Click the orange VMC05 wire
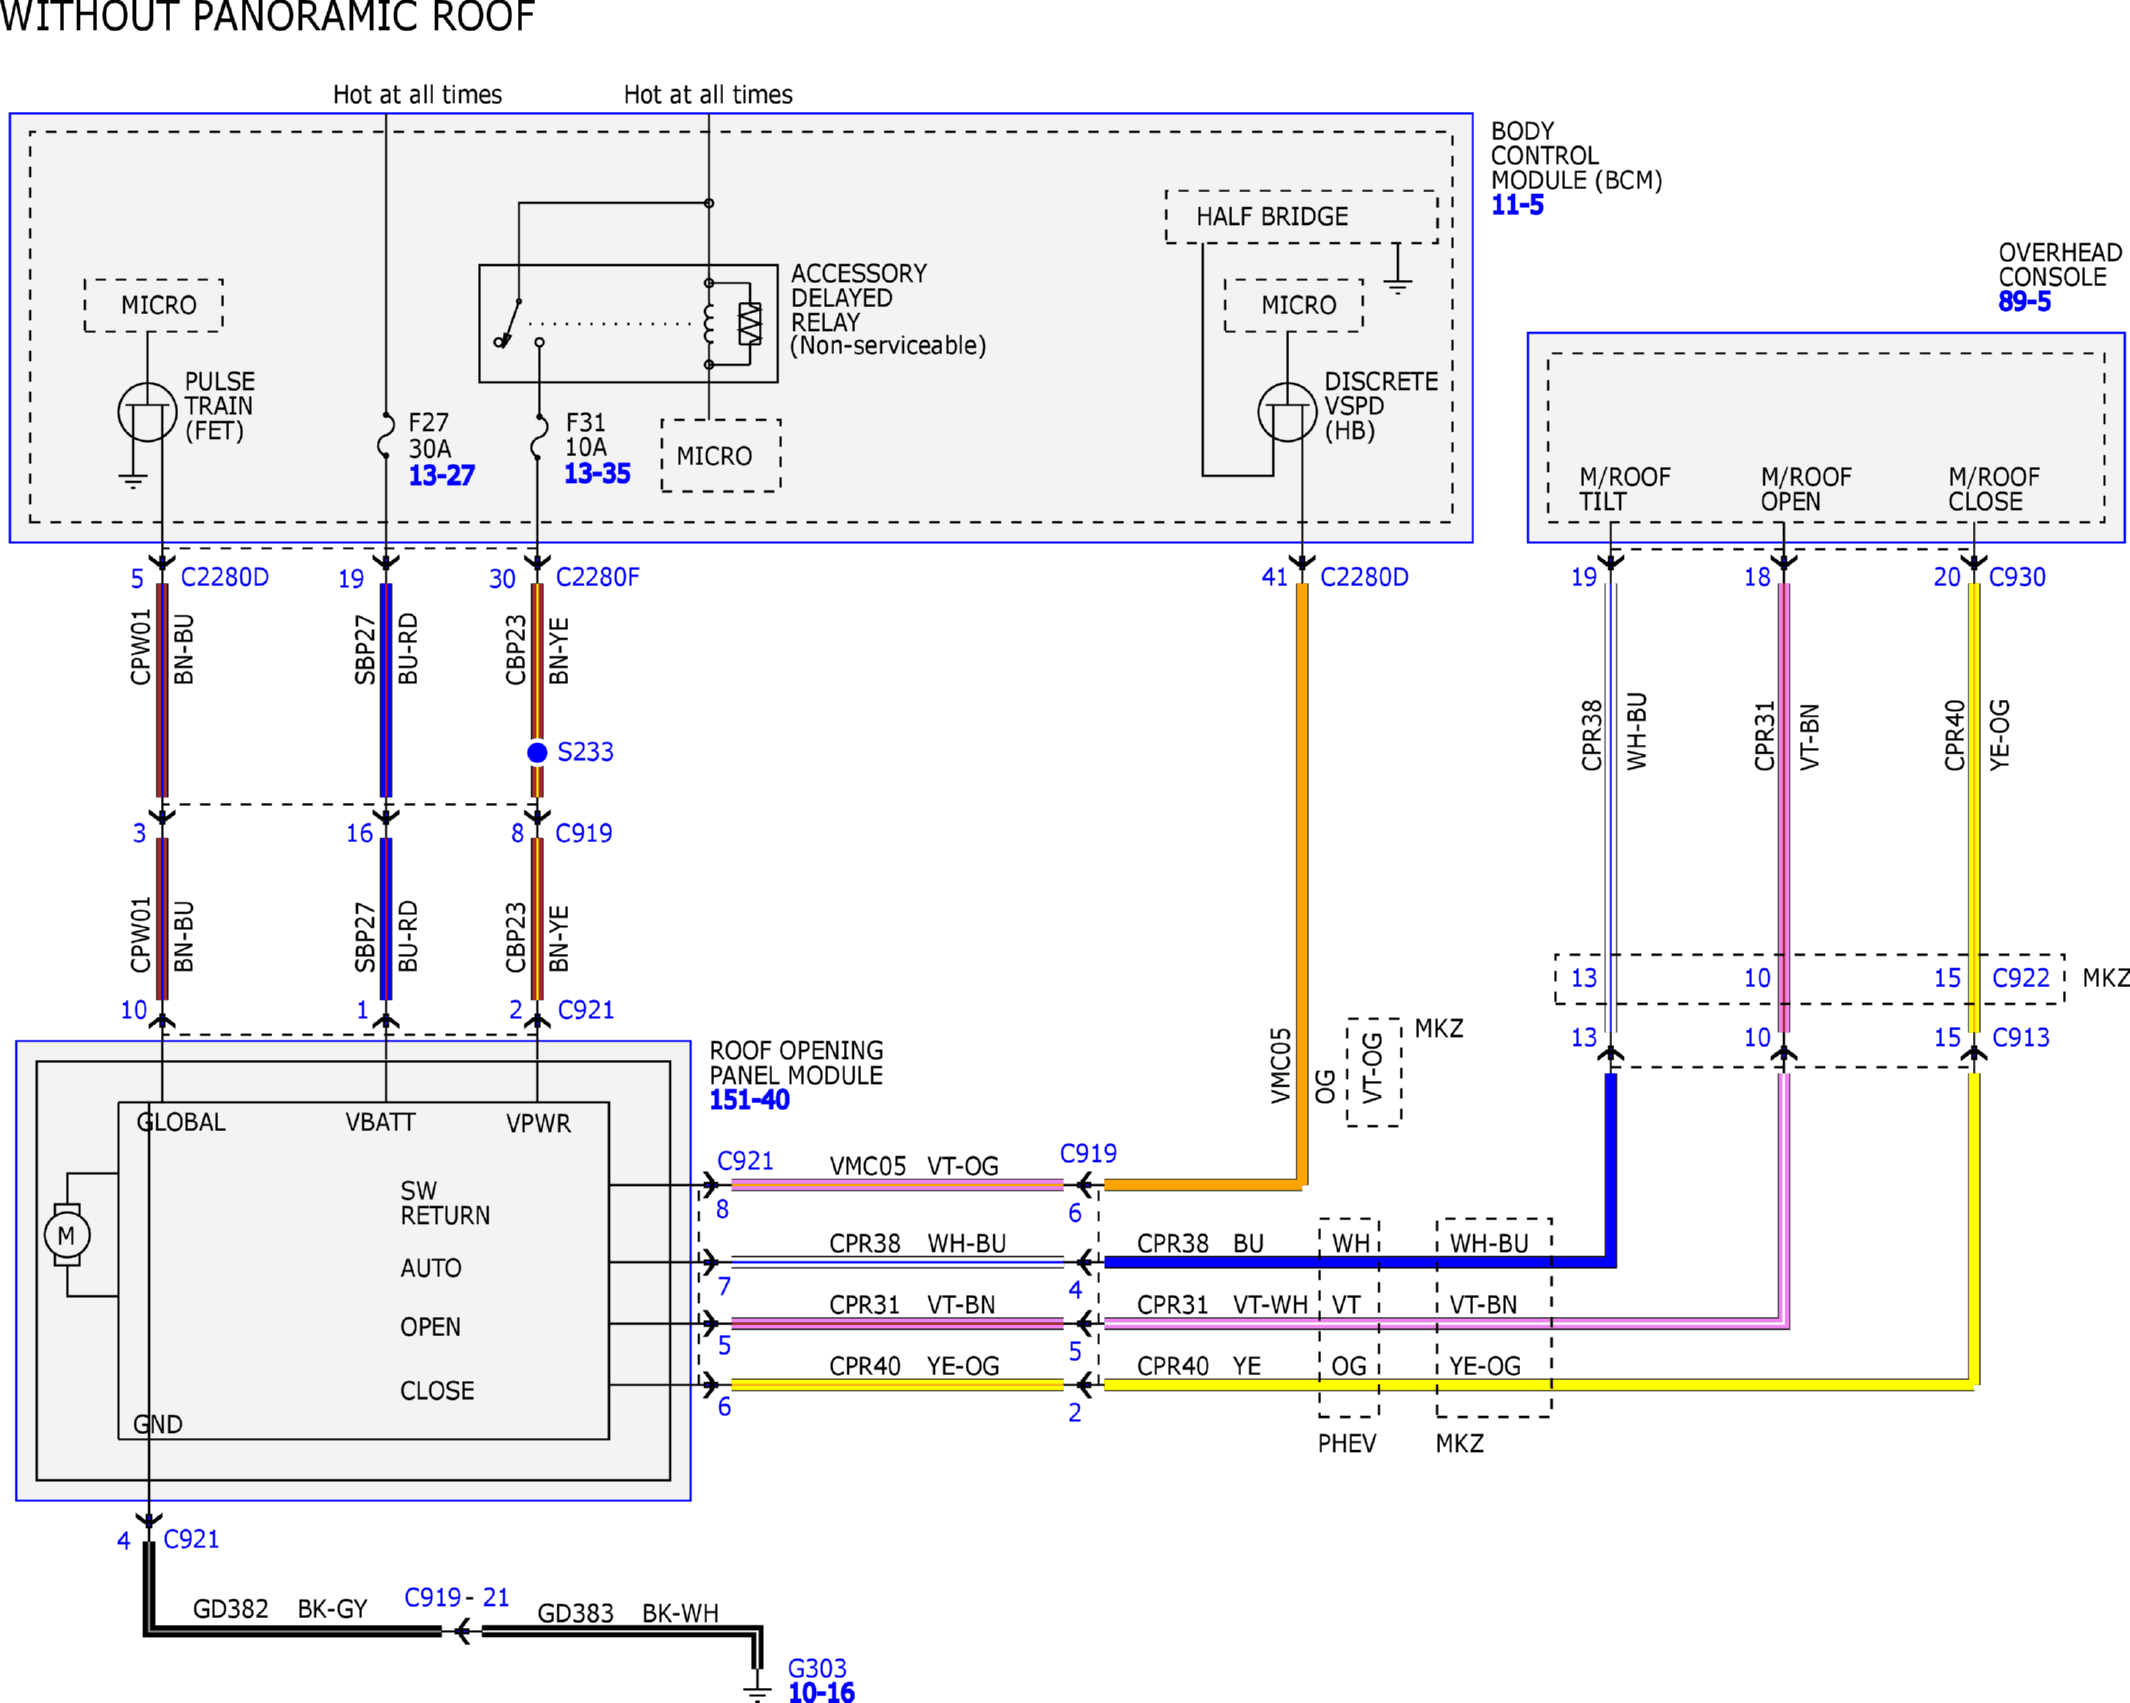This screenshot has width=2130, height=1703. 1302,880
